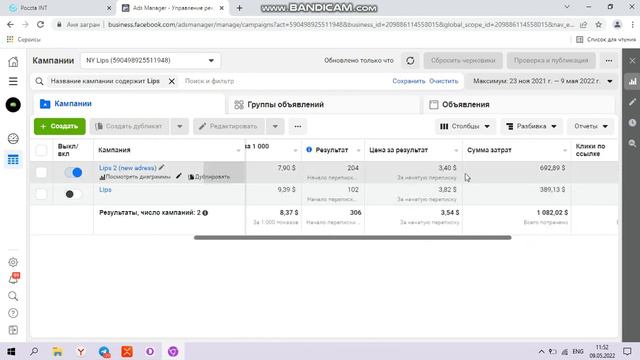The image size is (640, 360).
Task: Open Windows Start menu
Action: [11, 351]
